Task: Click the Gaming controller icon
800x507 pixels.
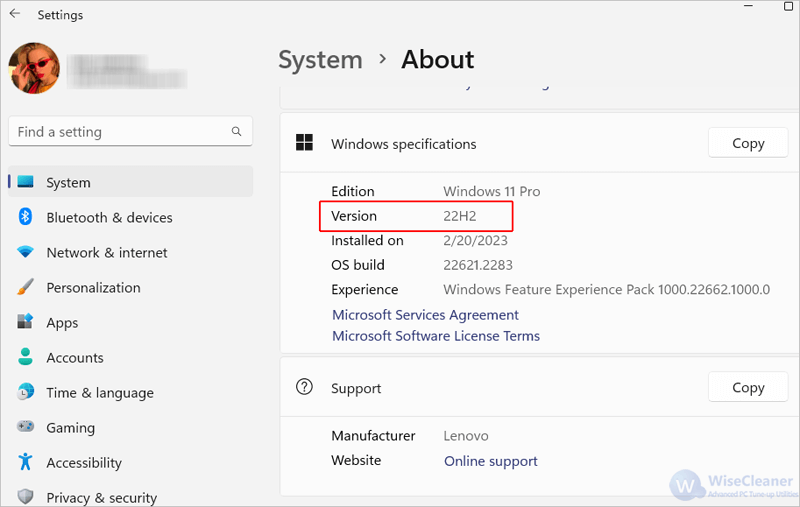Action: click(25, 426)
